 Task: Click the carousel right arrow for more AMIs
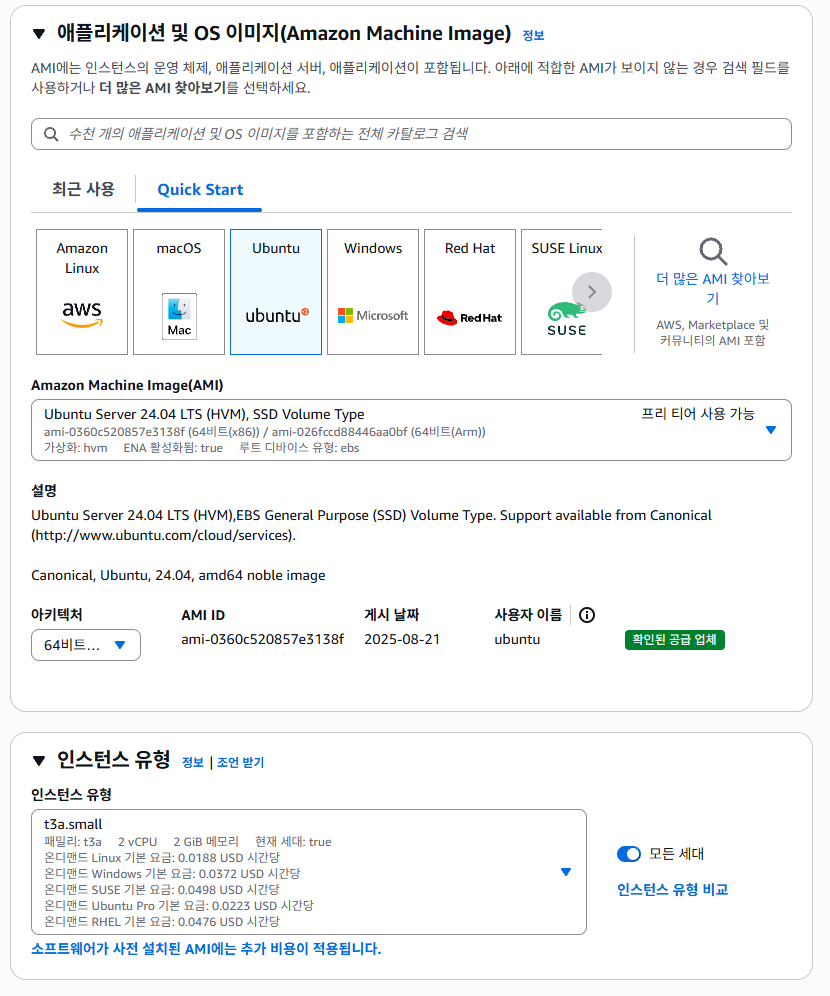tap(592, 291)
